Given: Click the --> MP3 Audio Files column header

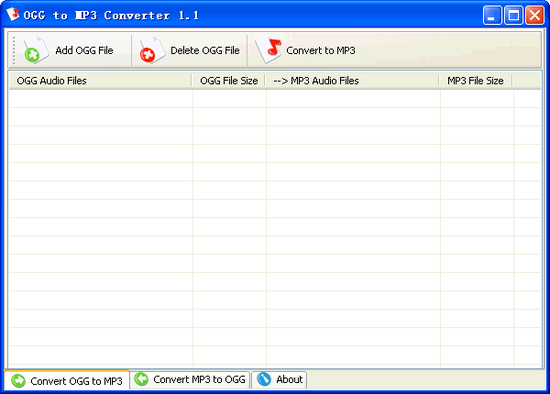Looking at the screenshot, I should 353,81.
